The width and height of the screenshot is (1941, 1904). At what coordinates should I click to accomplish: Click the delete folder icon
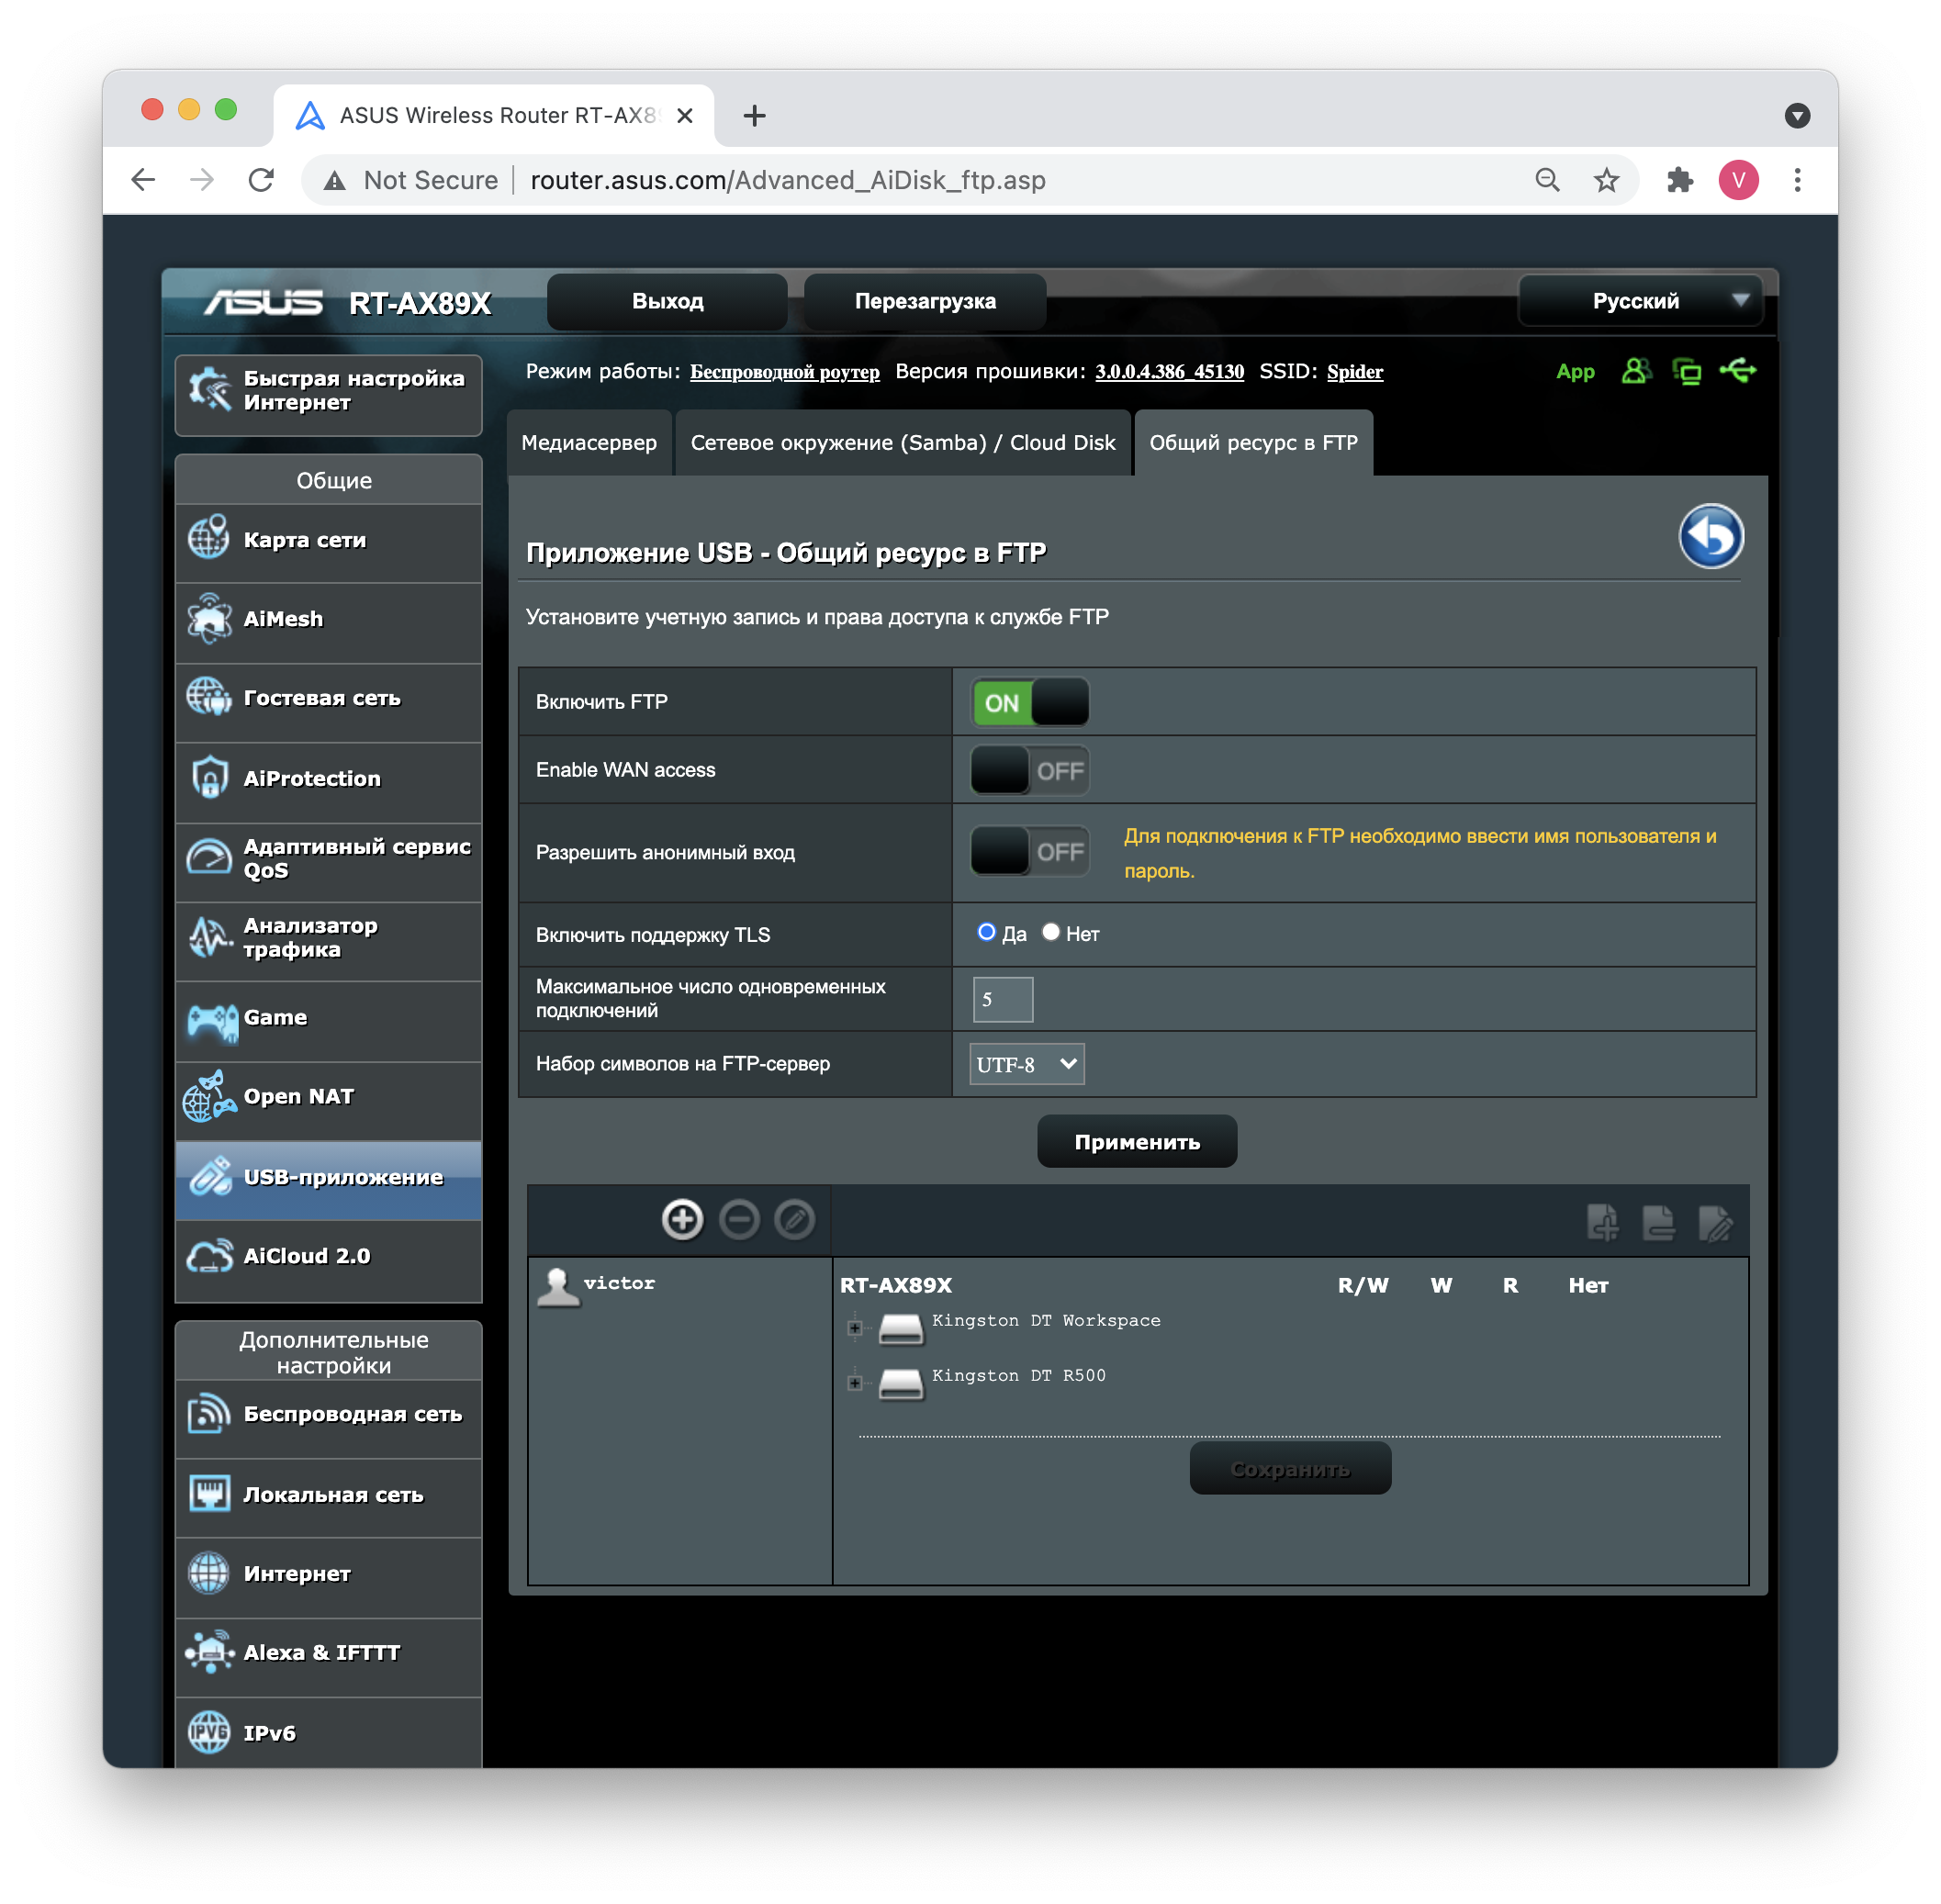click(1659, 1222)
